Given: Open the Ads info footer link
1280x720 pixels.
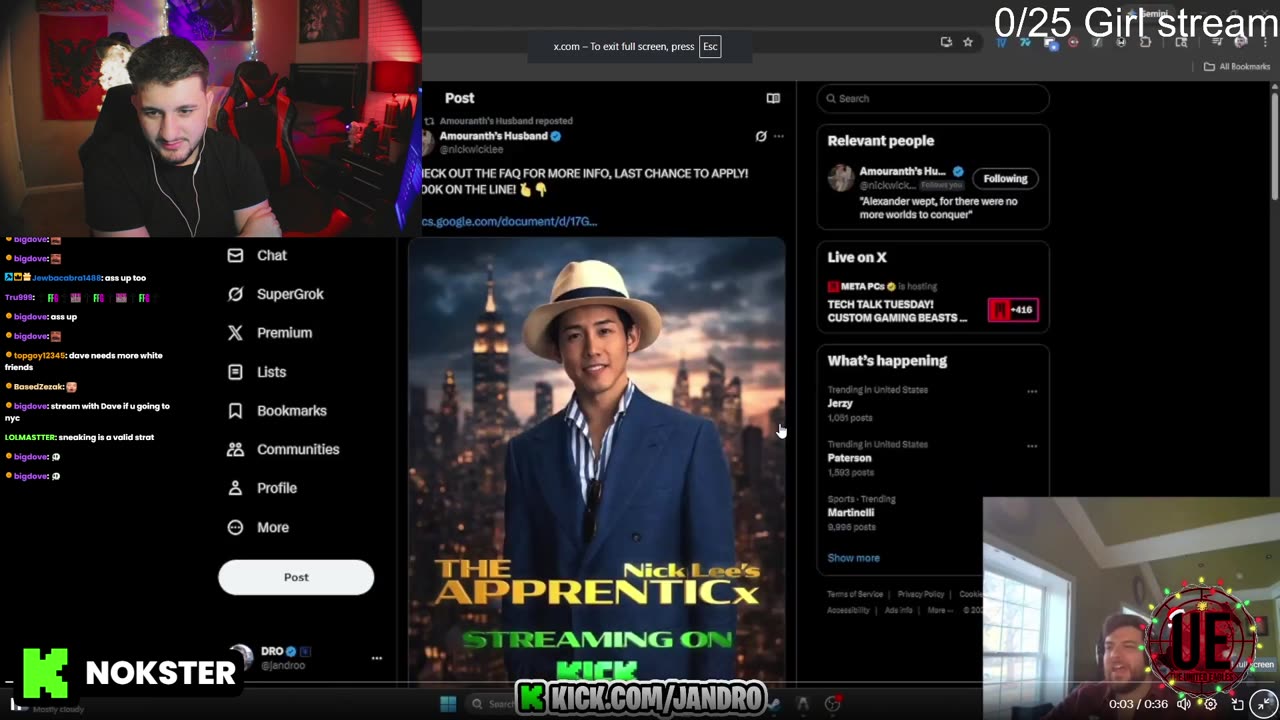Looking at the screenshot, I should point(898,610).
